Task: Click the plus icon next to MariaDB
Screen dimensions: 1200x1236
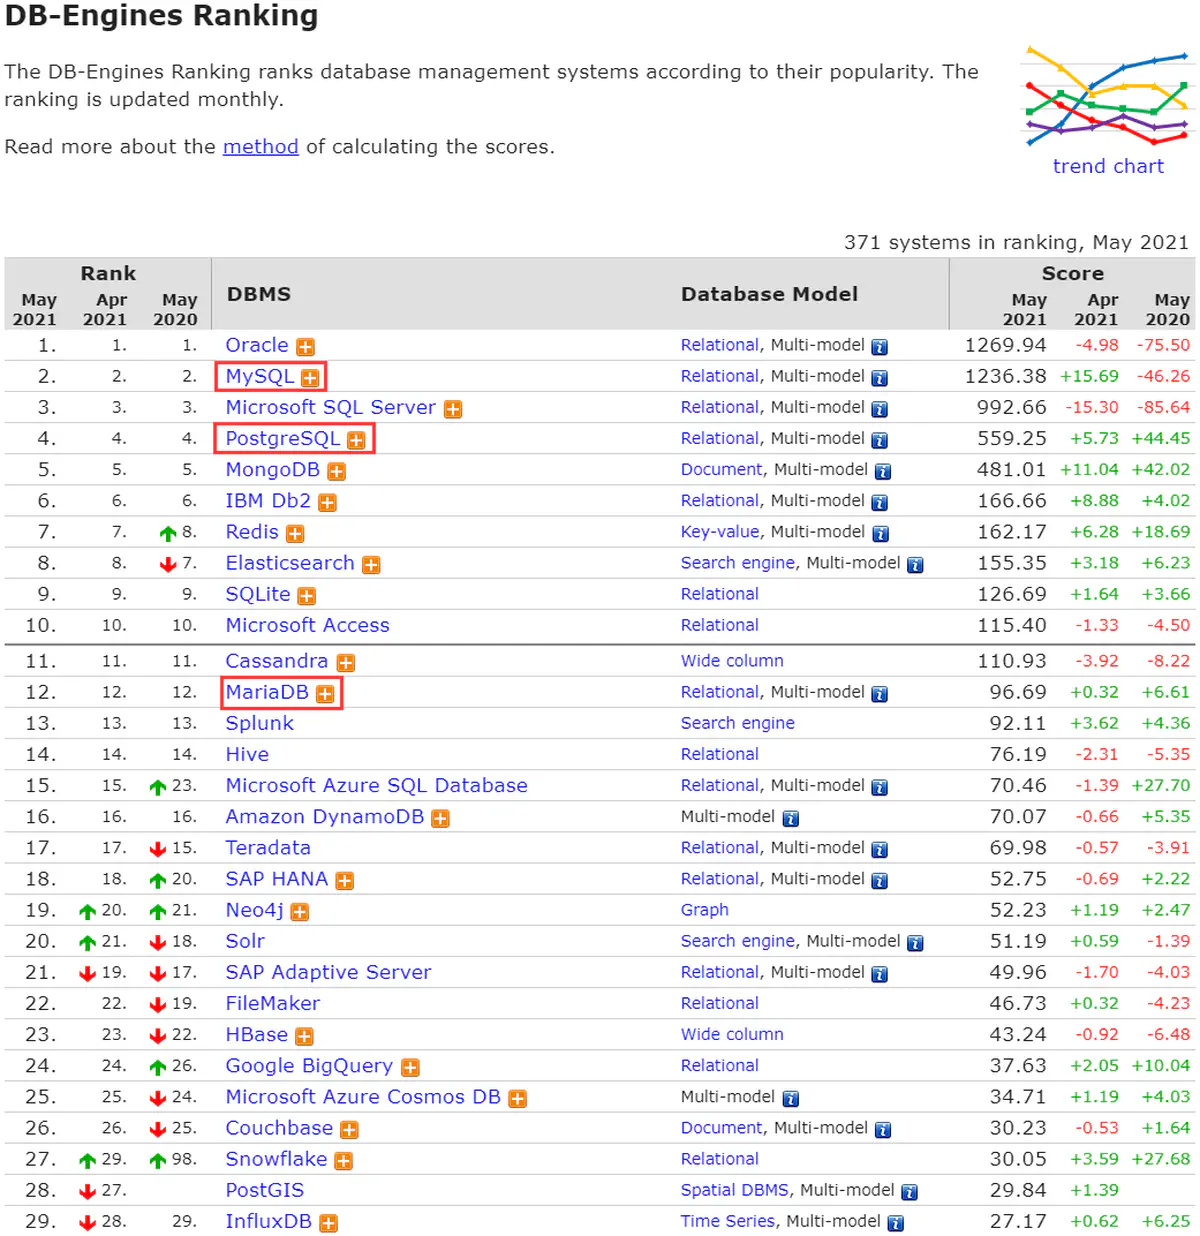Action: (x=325, y=694)
